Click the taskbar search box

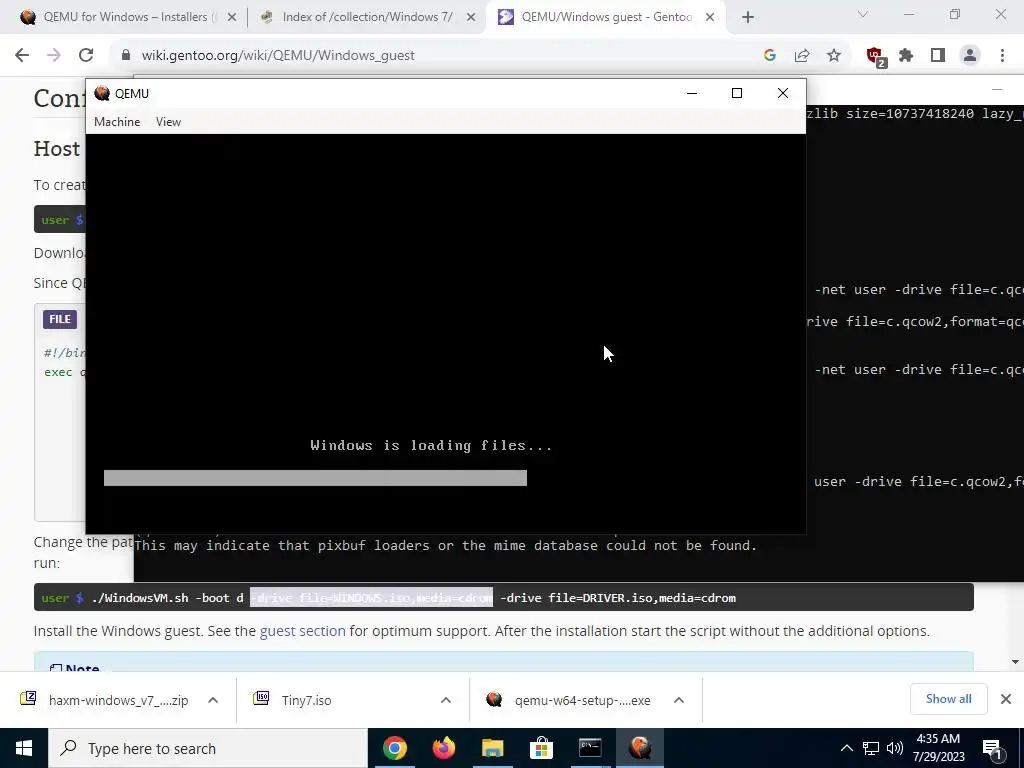coord(208,748)
